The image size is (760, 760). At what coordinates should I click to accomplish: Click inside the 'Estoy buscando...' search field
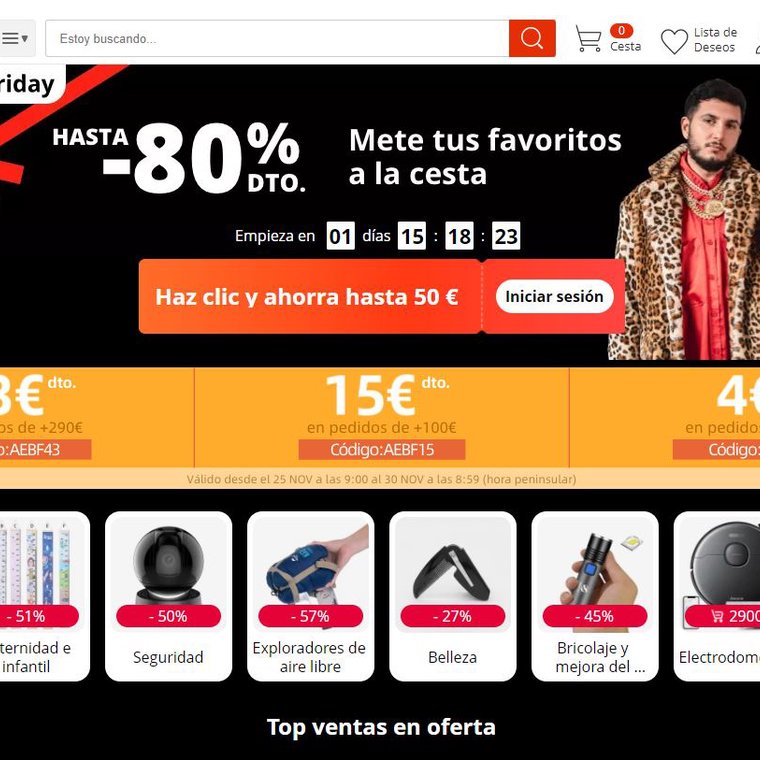pos(277,38)
